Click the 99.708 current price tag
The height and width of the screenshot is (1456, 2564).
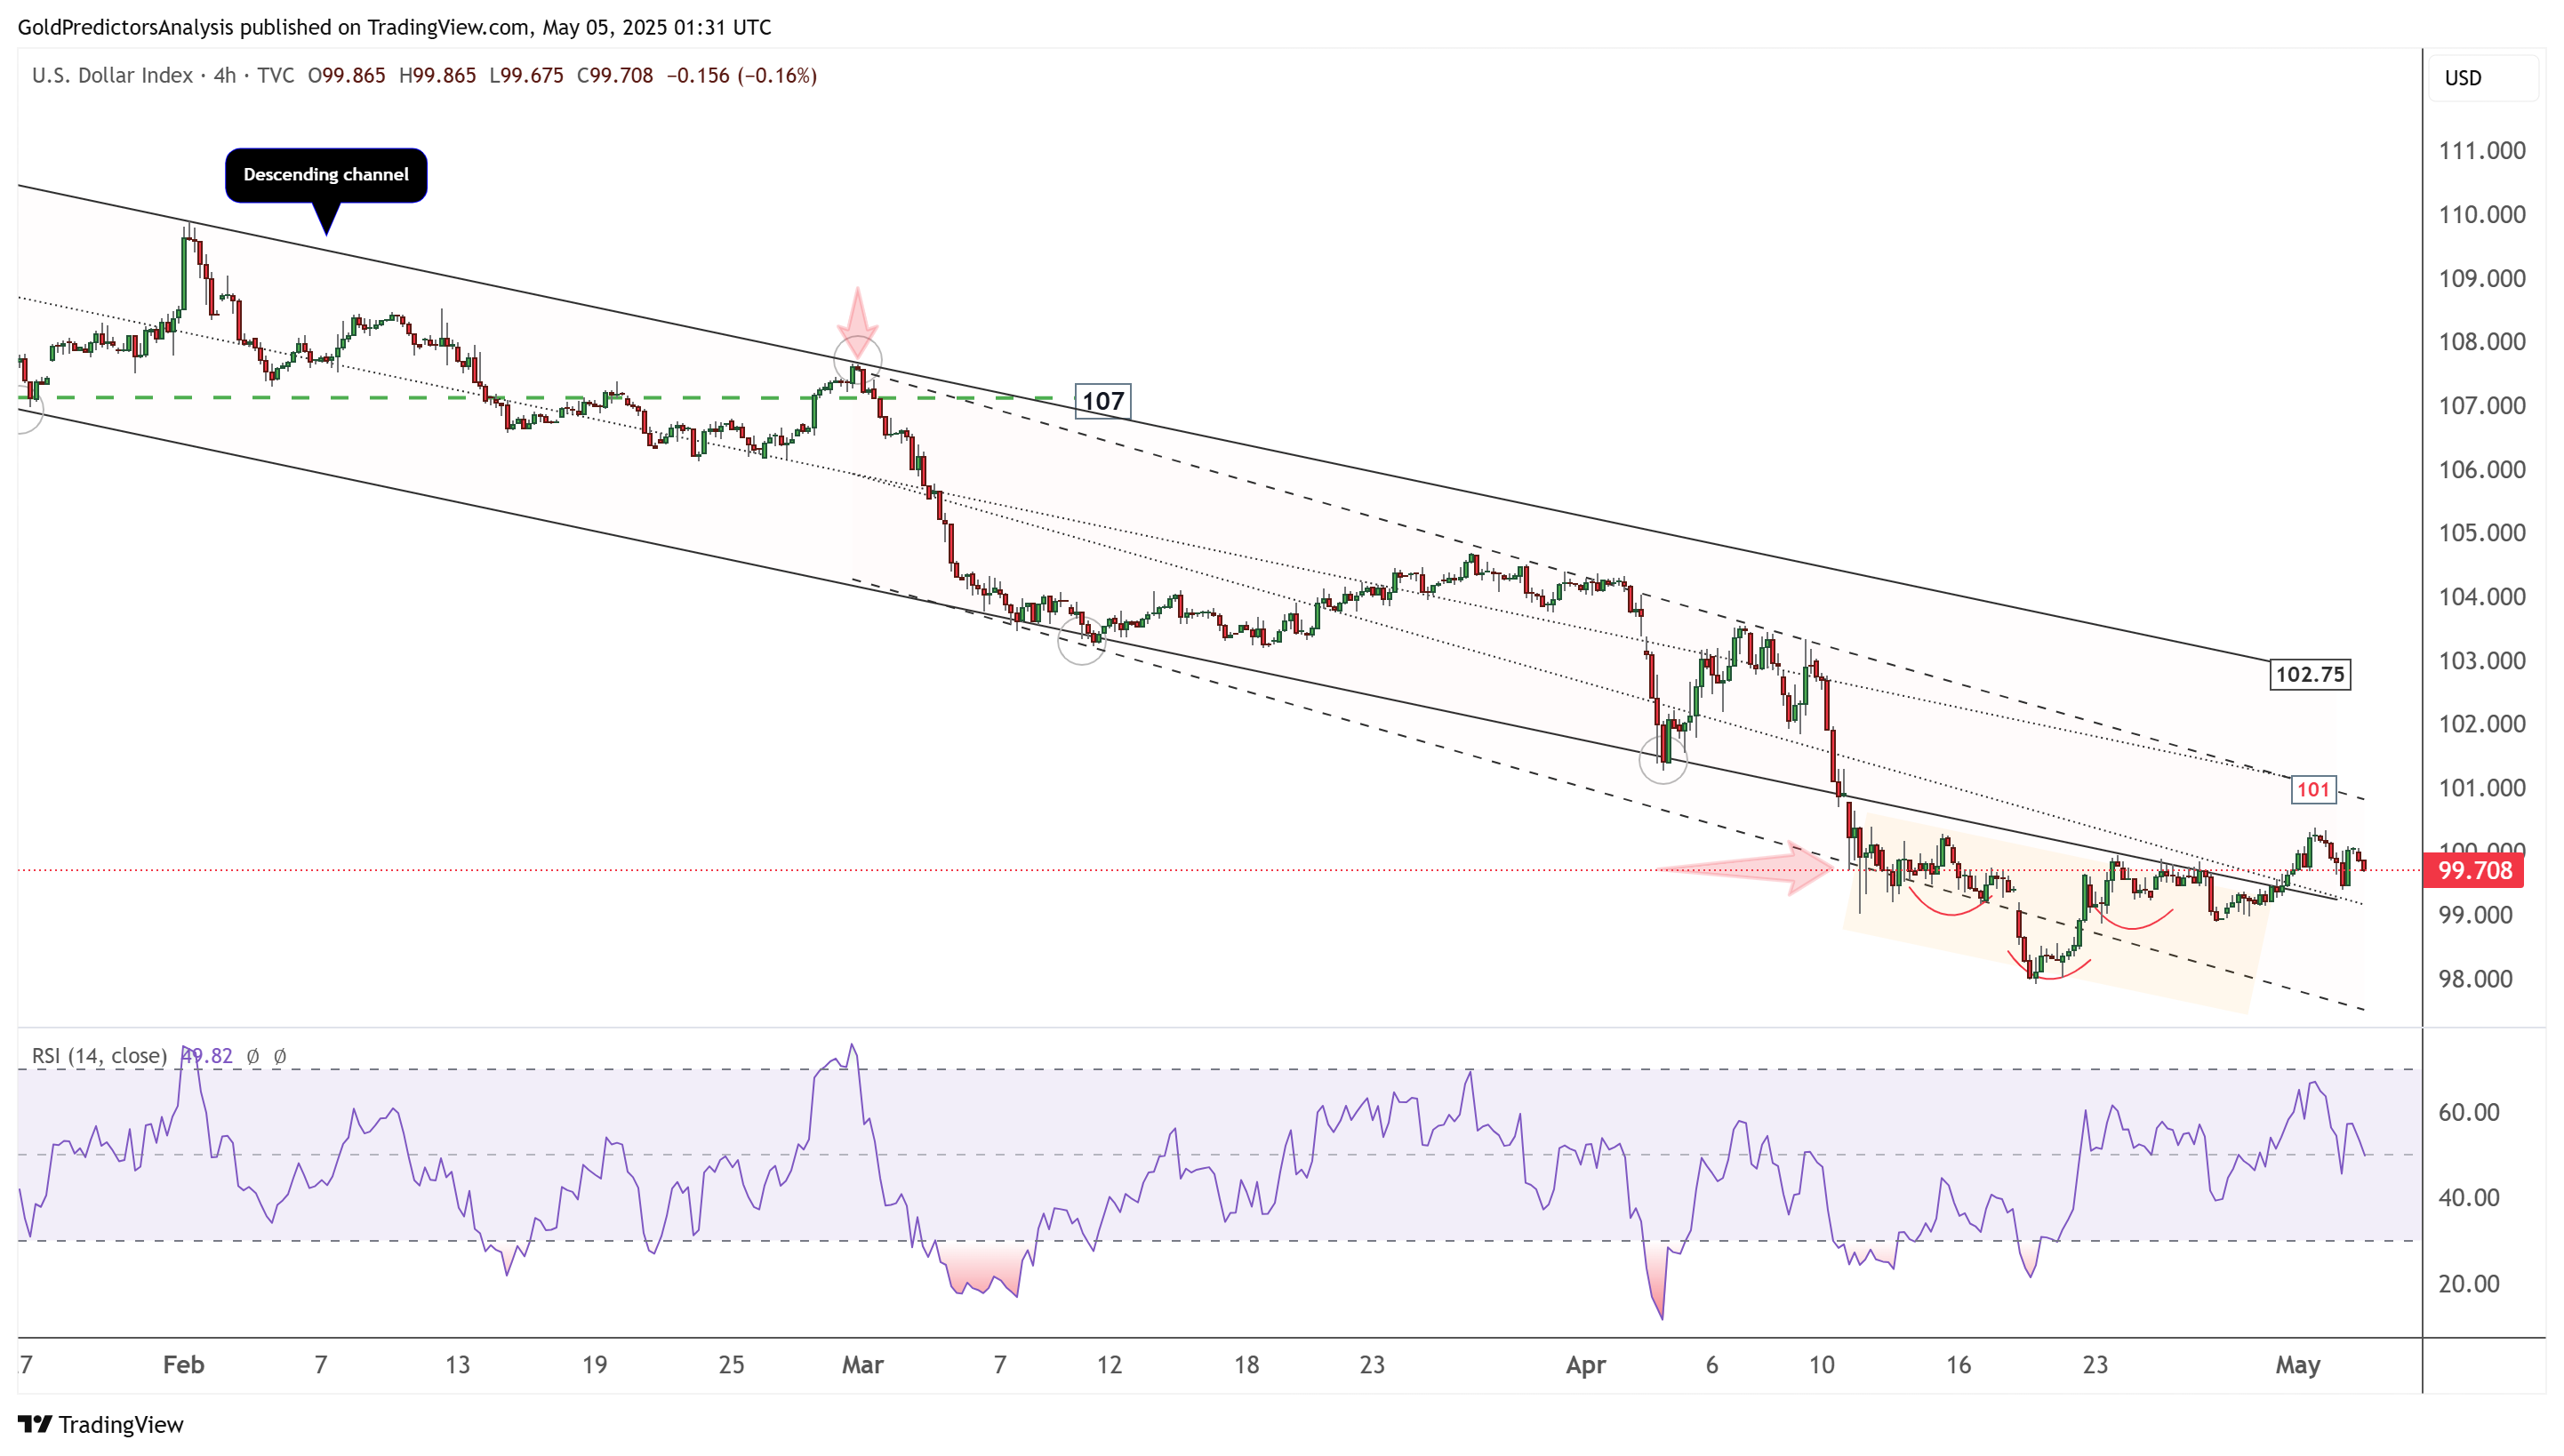2474,870
